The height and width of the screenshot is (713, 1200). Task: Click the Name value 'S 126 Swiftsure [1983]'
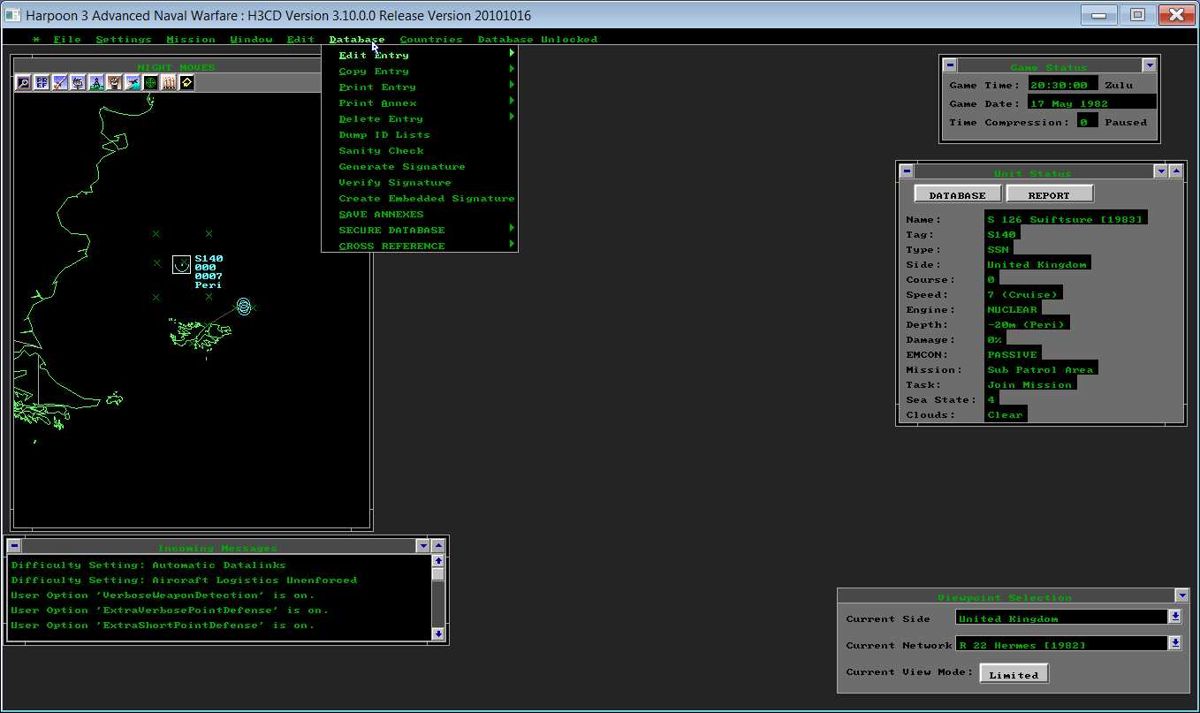[1065, 219]
